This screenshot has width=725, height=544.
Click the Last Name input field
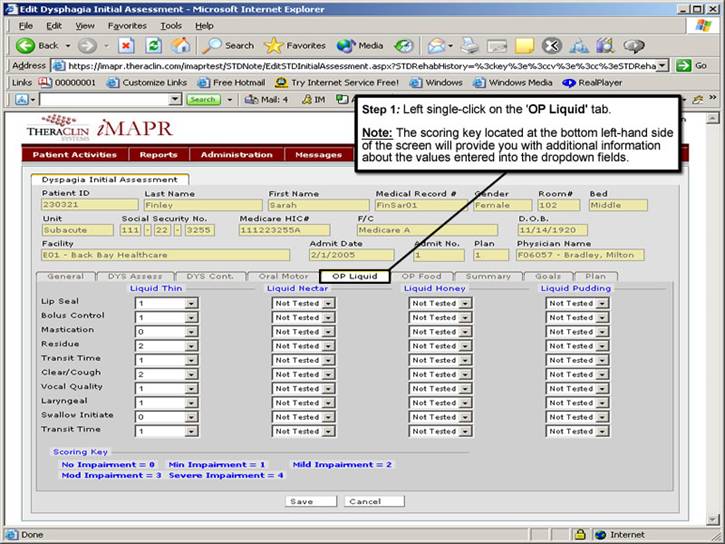tap(200, 205)
